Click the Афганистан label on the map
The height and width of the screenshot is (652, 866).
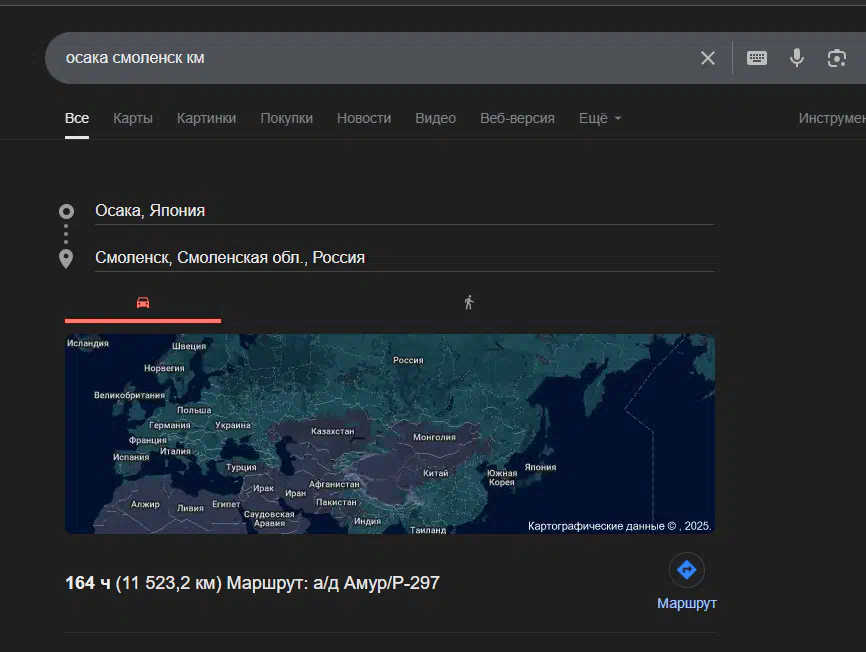point(334,484)
